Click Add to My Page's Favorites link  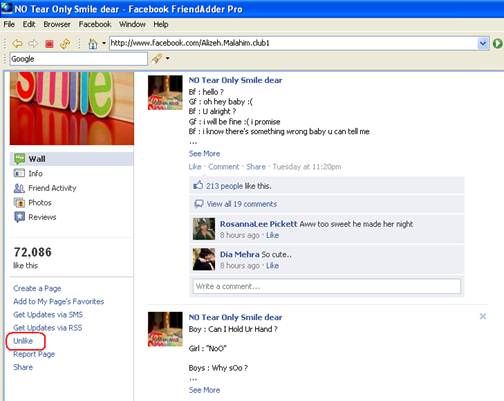[x=59, y=301]
